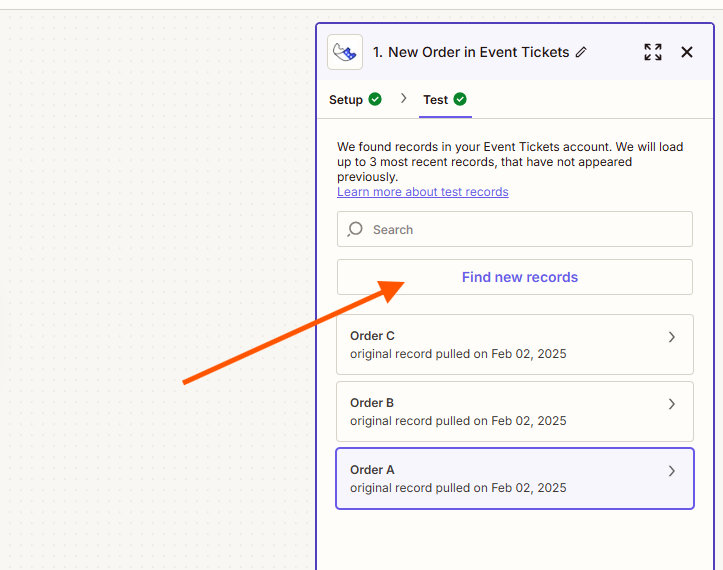Click the step title New Order in Event Tickets

coord(471,52)
